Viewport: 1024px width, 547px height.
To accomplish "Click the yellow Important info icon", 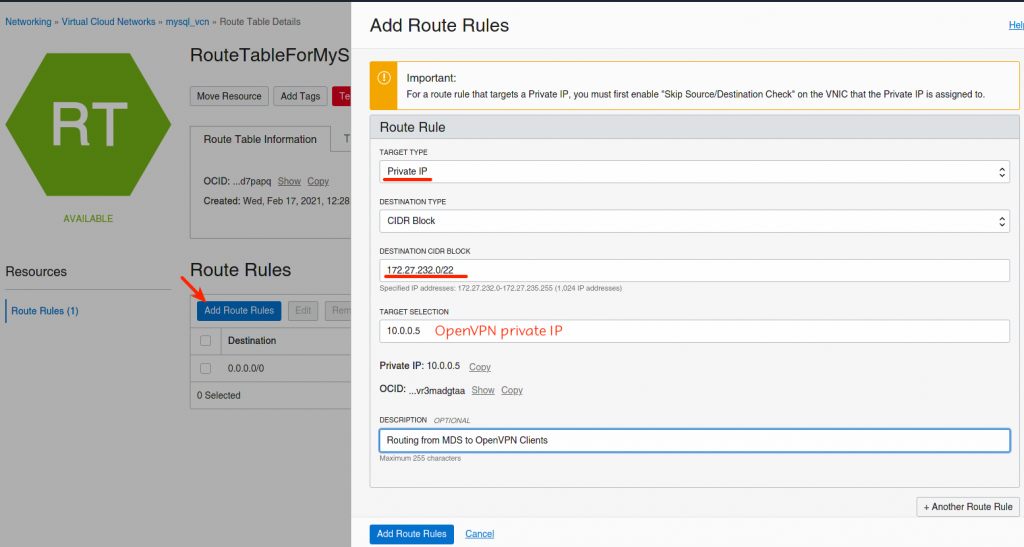I will pyautogui.click(x=383, y=85).
